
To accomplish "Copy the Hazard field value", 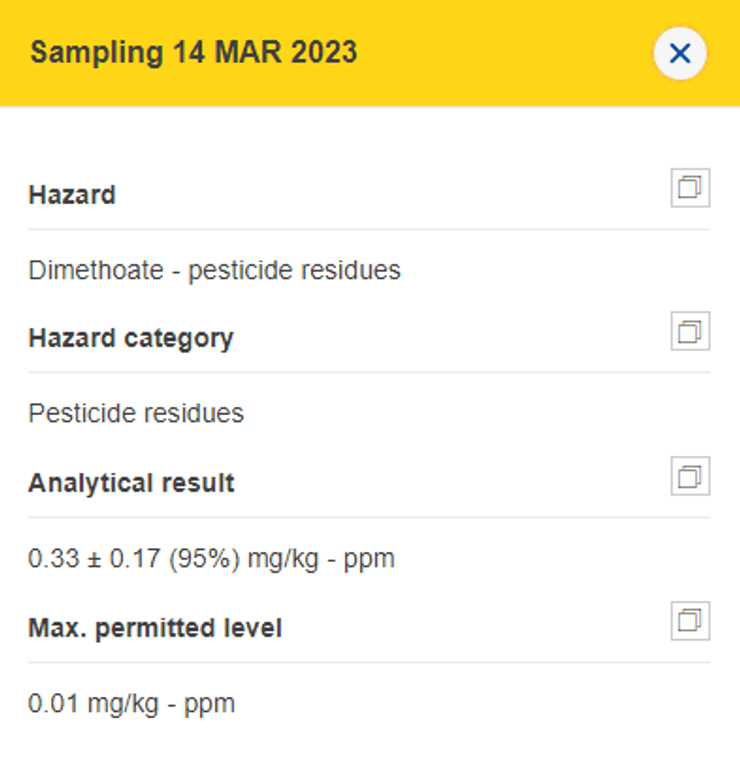I will (690, 188).
